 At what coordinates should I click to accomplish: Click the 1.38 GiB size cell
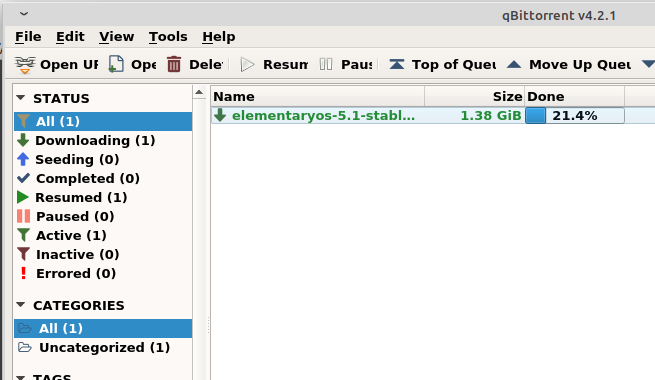[x=491, y=116]
